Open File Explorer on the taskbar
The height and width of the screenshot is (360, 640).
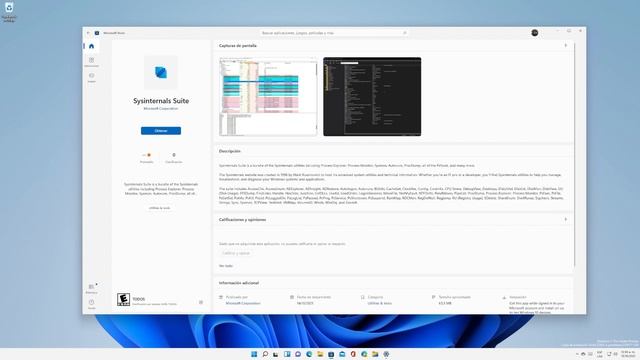320,354
